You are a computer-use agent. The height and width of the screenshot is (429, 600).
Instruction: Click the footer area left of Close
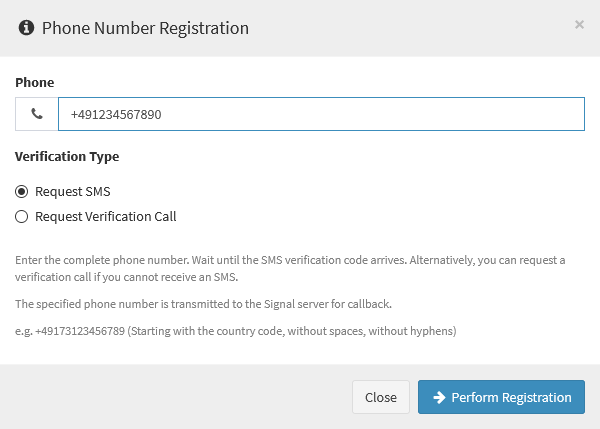point(176,397)
